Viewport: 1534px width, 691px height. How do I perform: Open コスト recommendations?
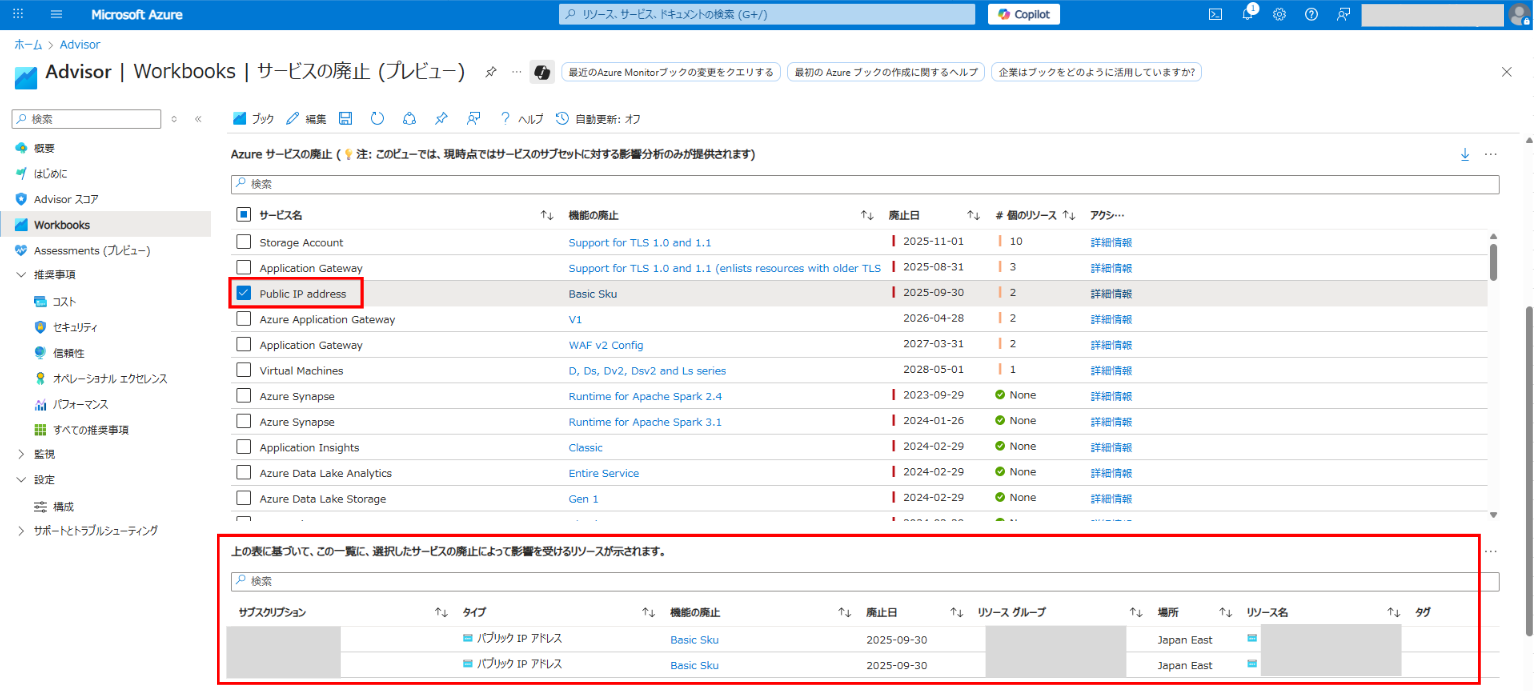pos(64,301)
